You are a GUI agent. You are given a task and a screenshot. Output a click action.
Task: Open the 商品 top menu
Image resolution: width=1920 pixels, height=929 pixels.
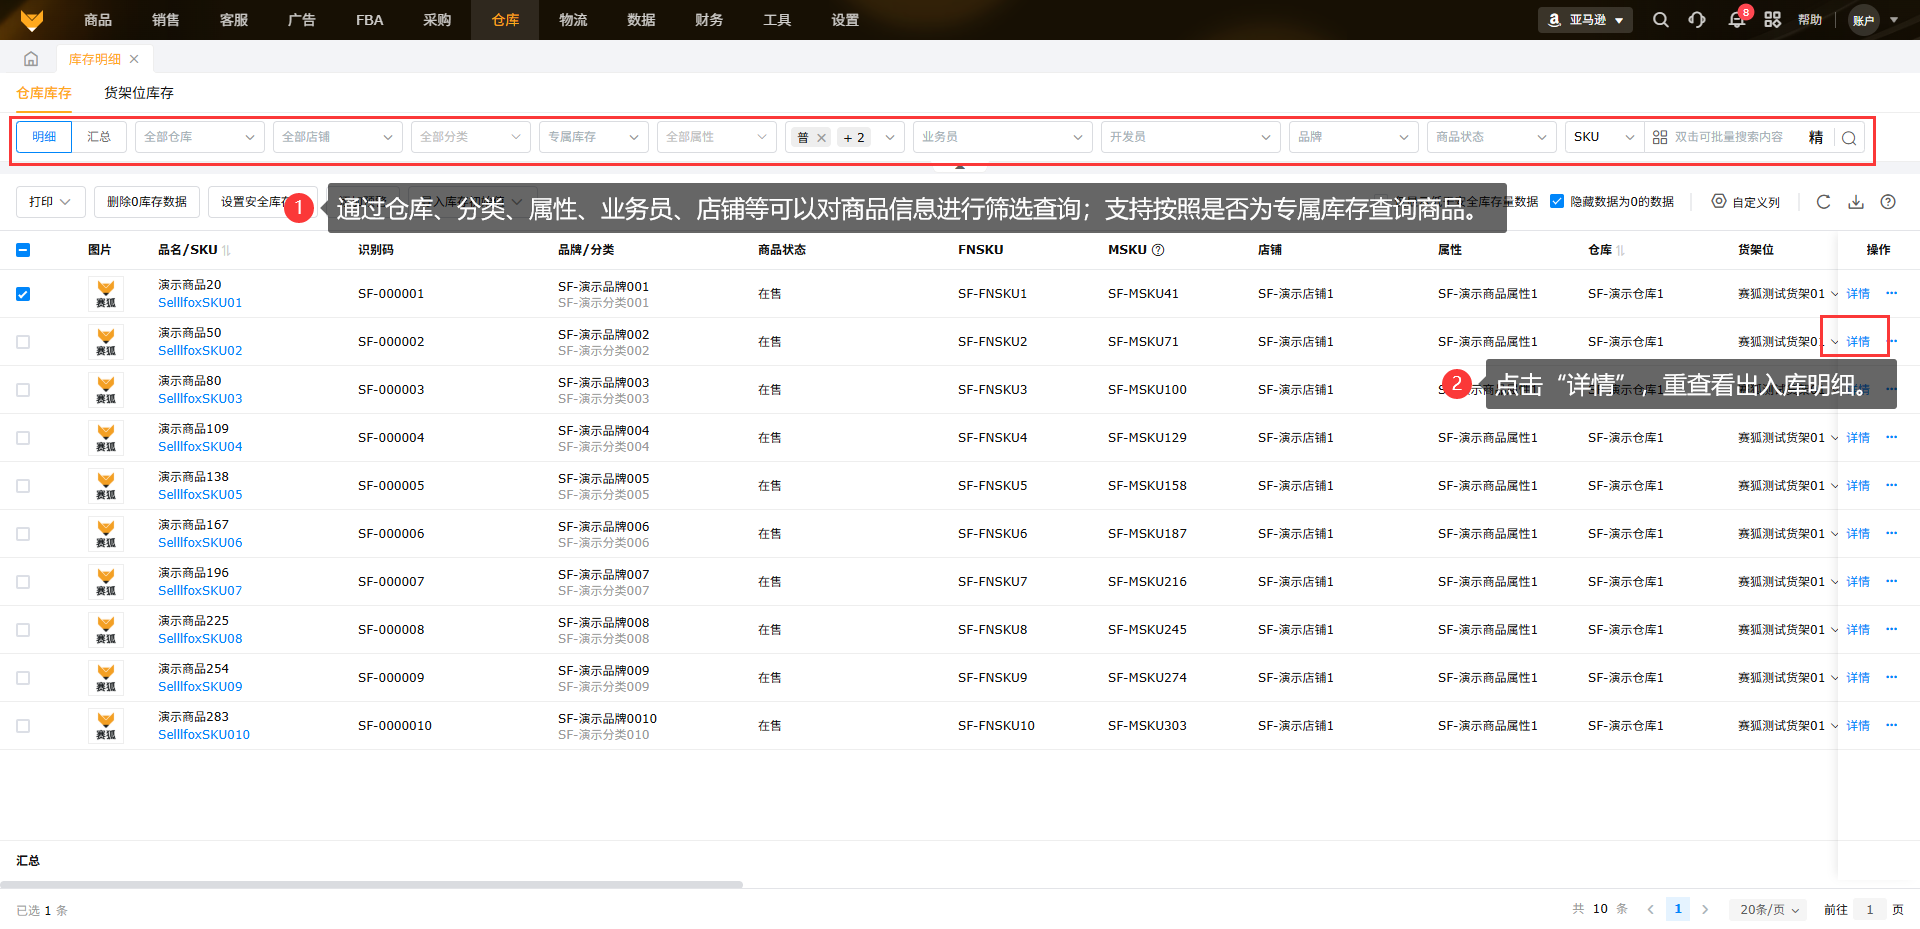[x=98, y=20]
